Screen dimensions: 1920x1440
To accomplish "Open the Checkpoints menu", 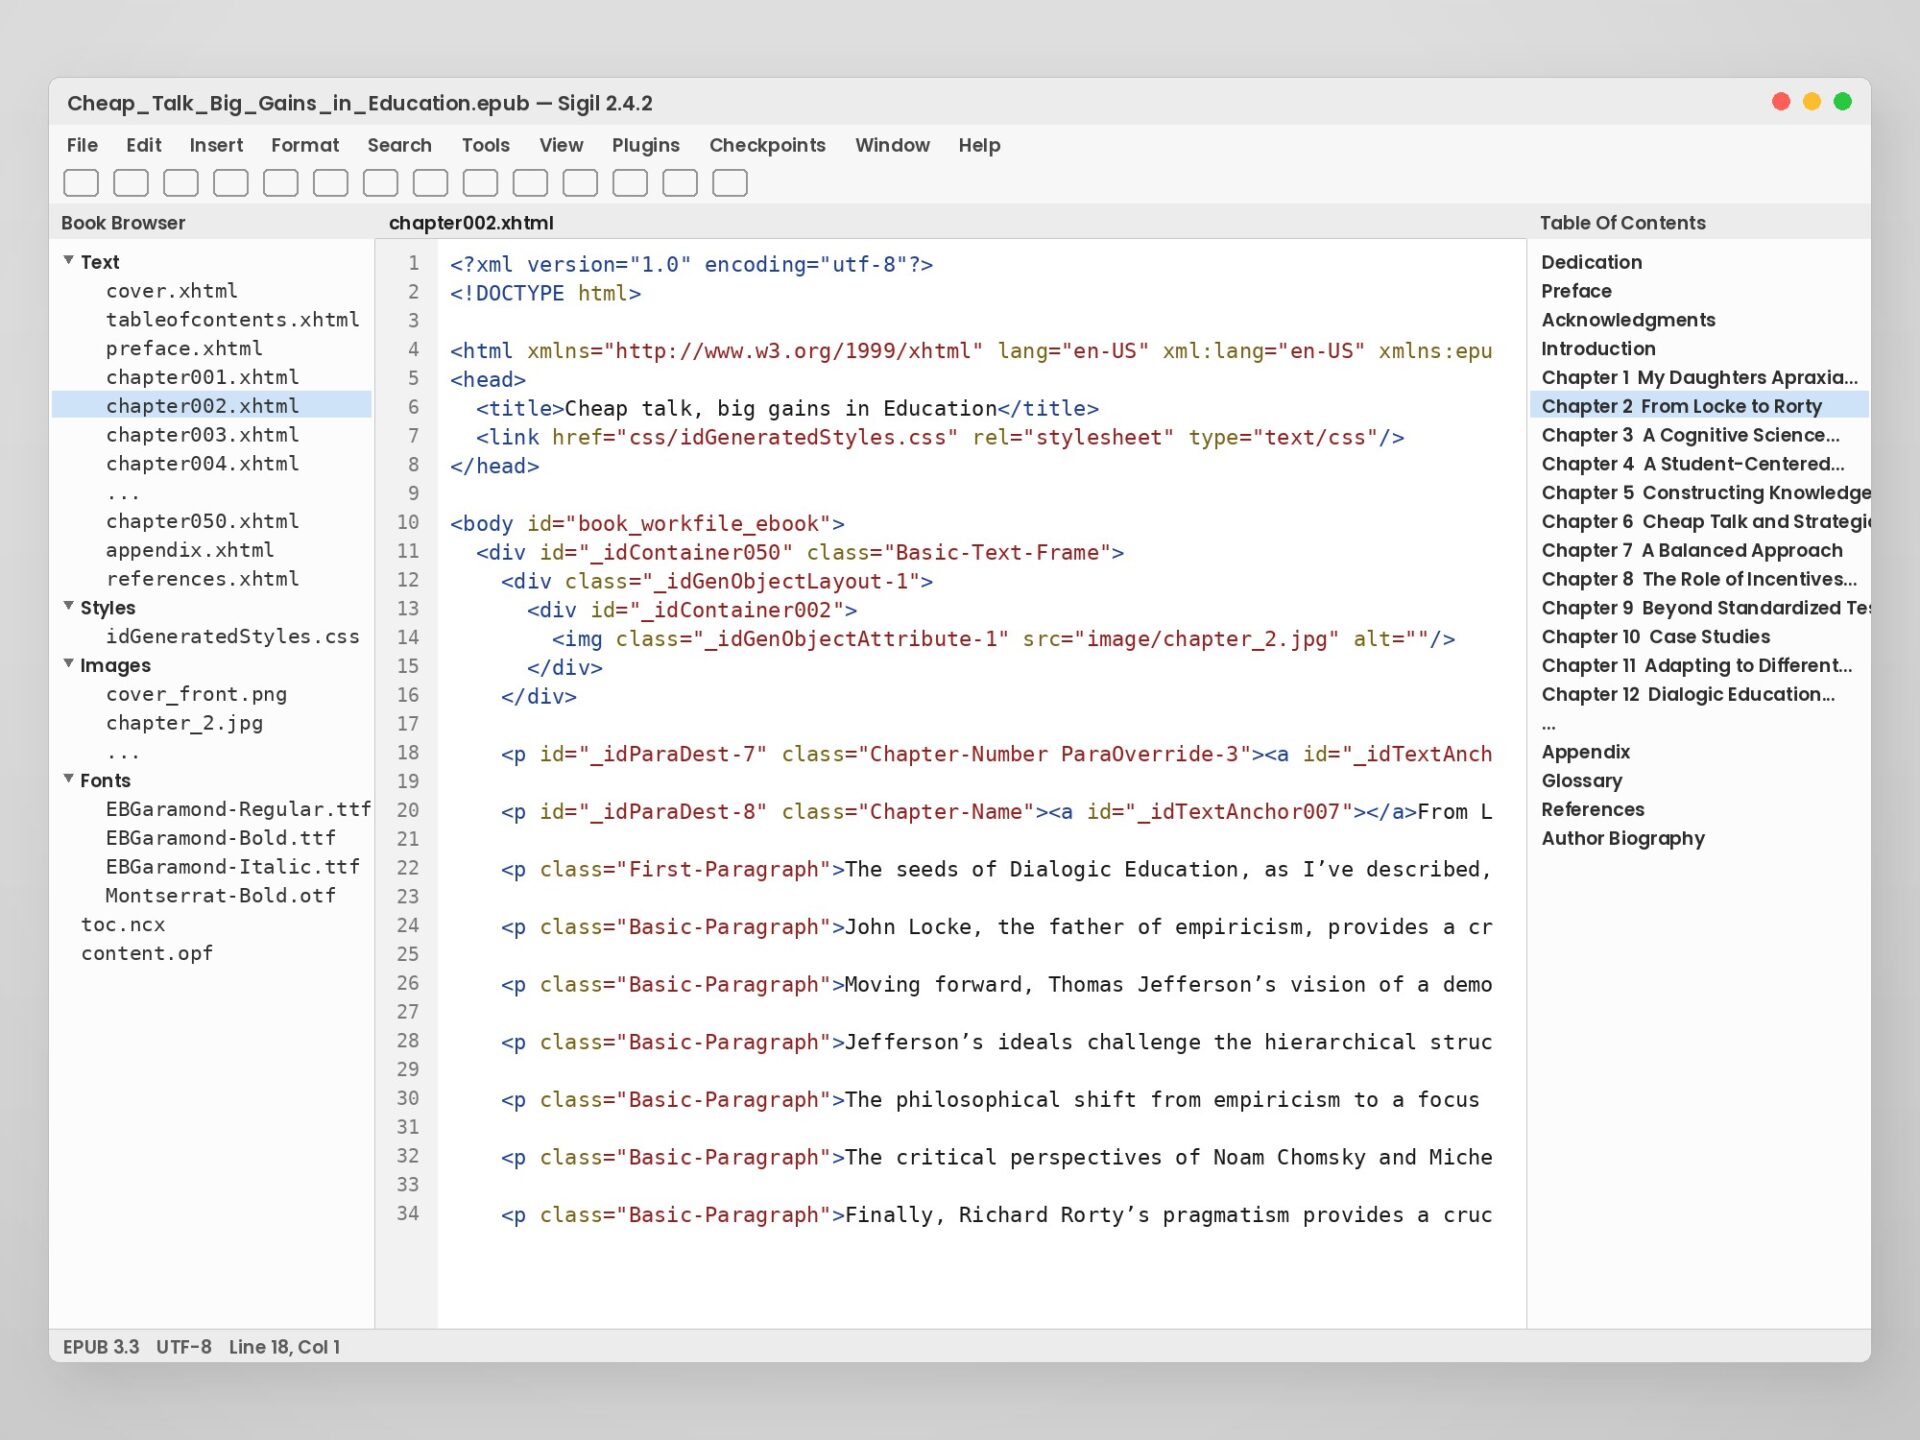I will point(767,145).
